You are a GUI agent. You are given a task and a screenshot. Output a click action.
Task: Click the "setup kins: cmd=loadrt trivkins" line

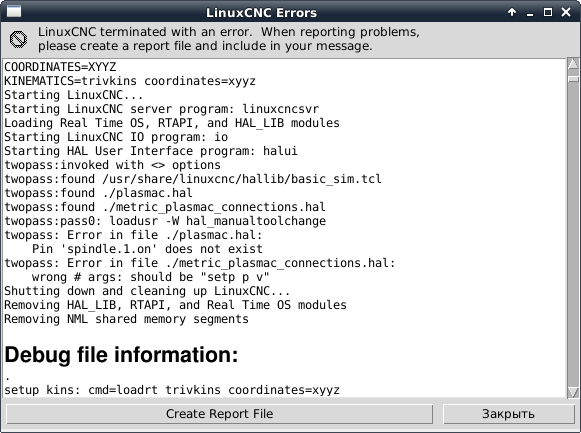coord(172,390)
